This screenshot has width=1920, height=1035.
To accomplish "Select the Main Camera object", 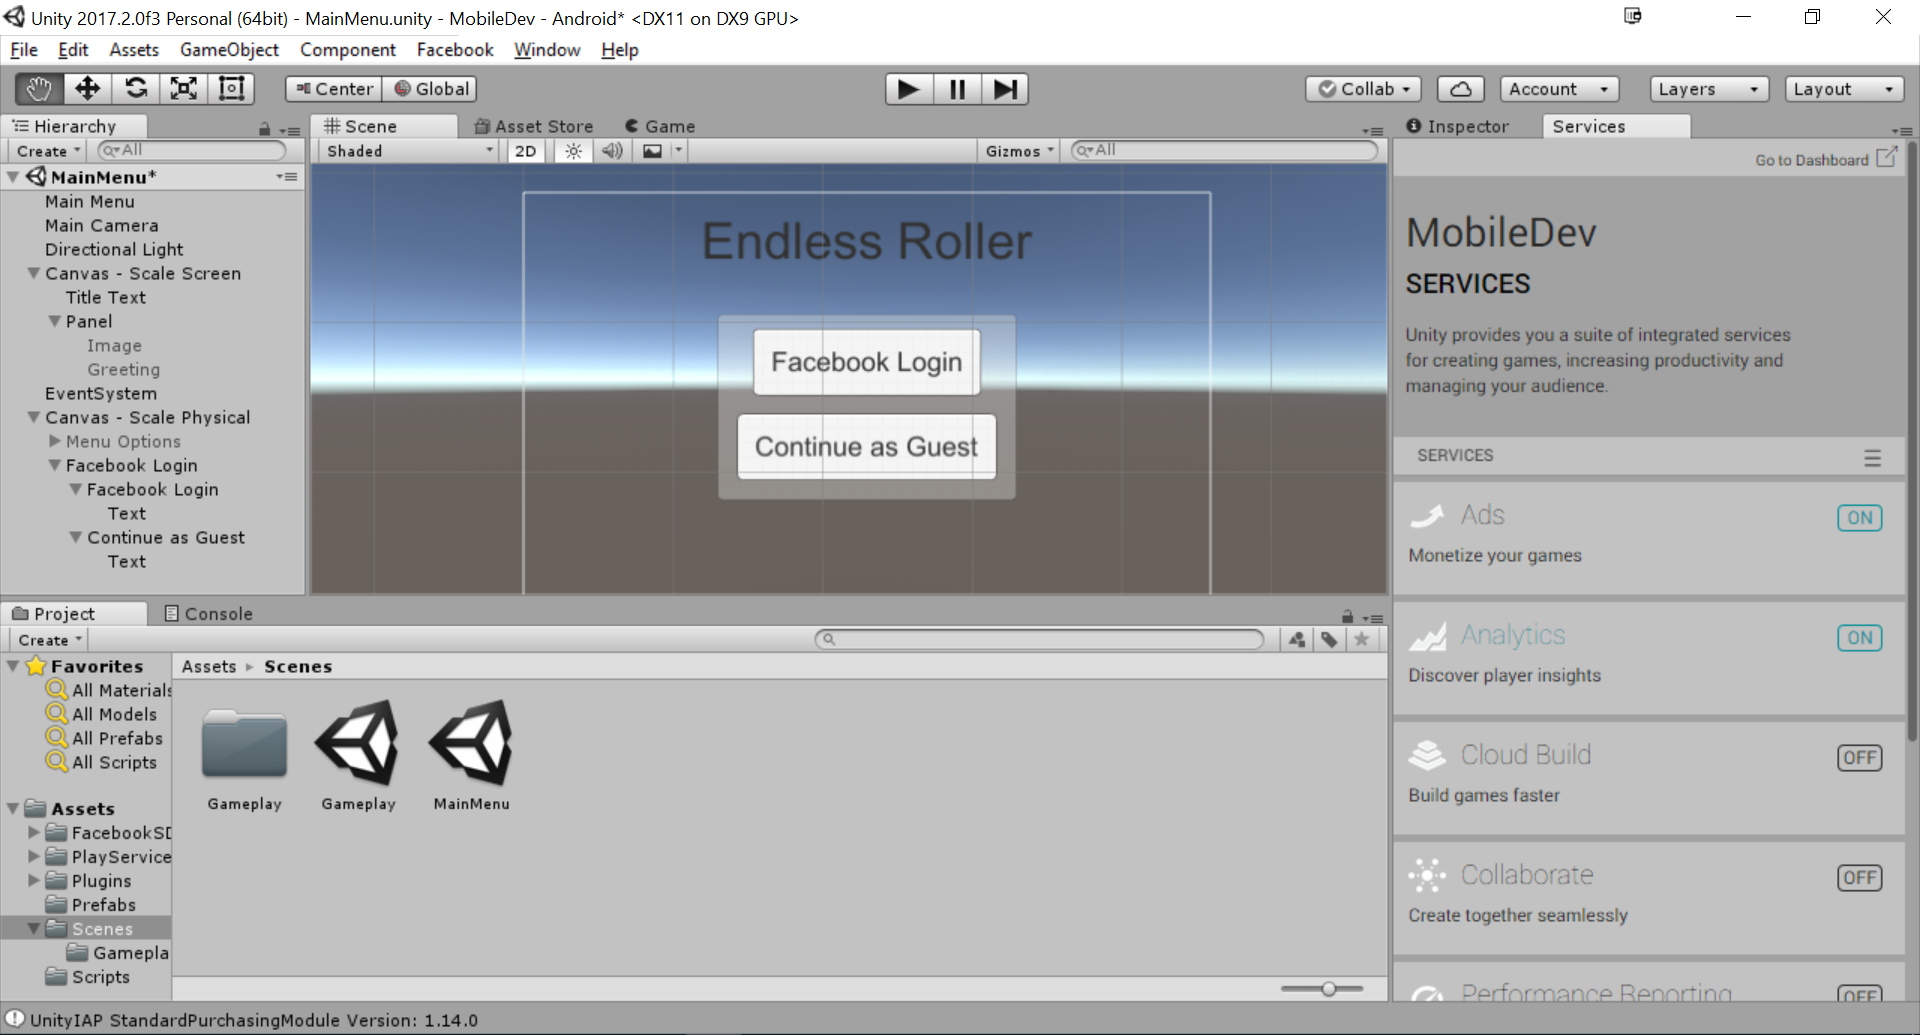I will pos(101,225).
